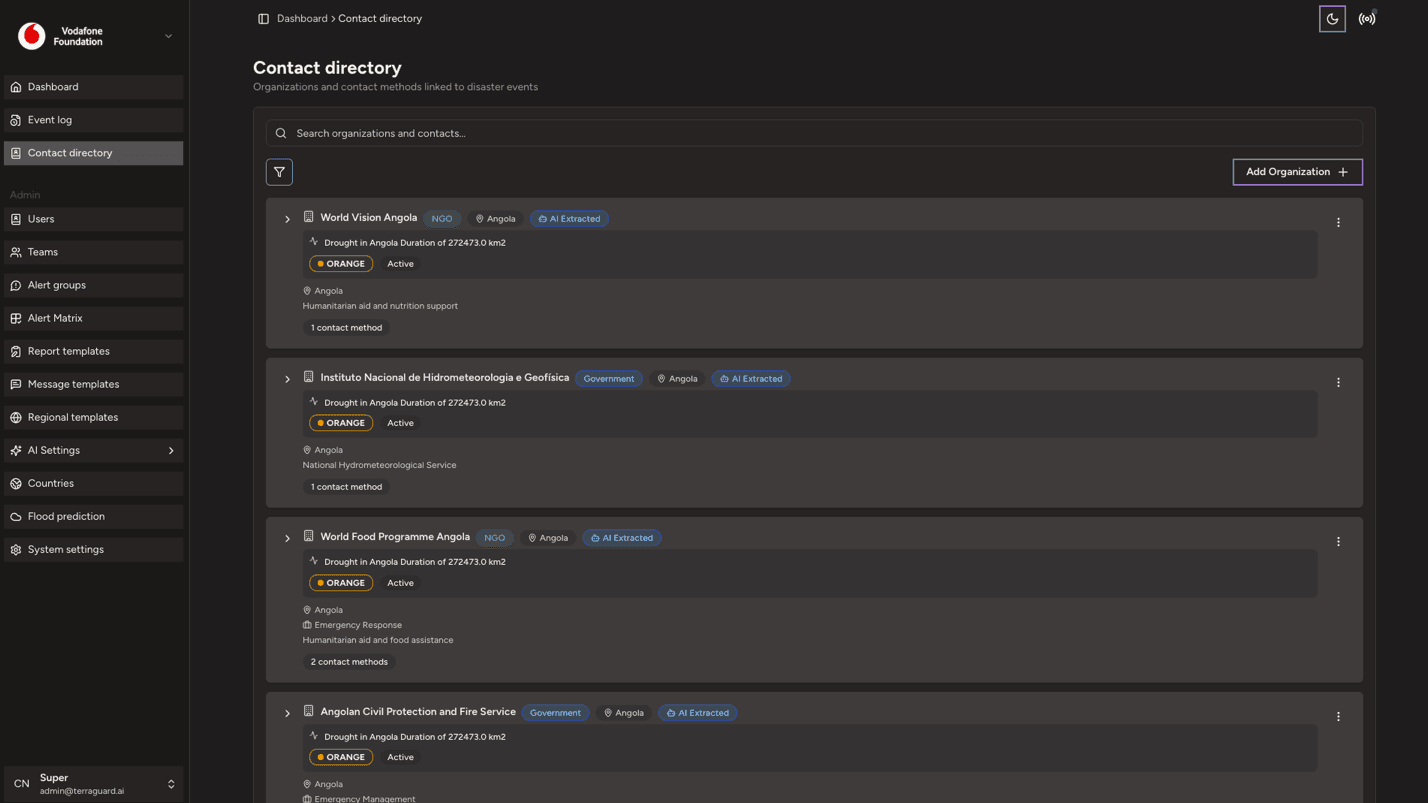Click the live broadcast signal icon
This screenshot has height=803, width=1428.
click(x=1367, y=19)
